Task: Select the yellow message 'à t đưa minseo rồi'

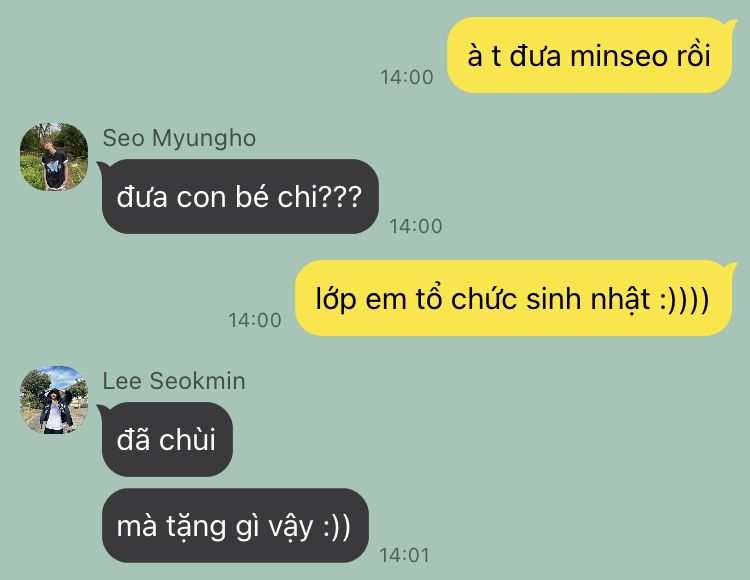Action: pos(589,55)
